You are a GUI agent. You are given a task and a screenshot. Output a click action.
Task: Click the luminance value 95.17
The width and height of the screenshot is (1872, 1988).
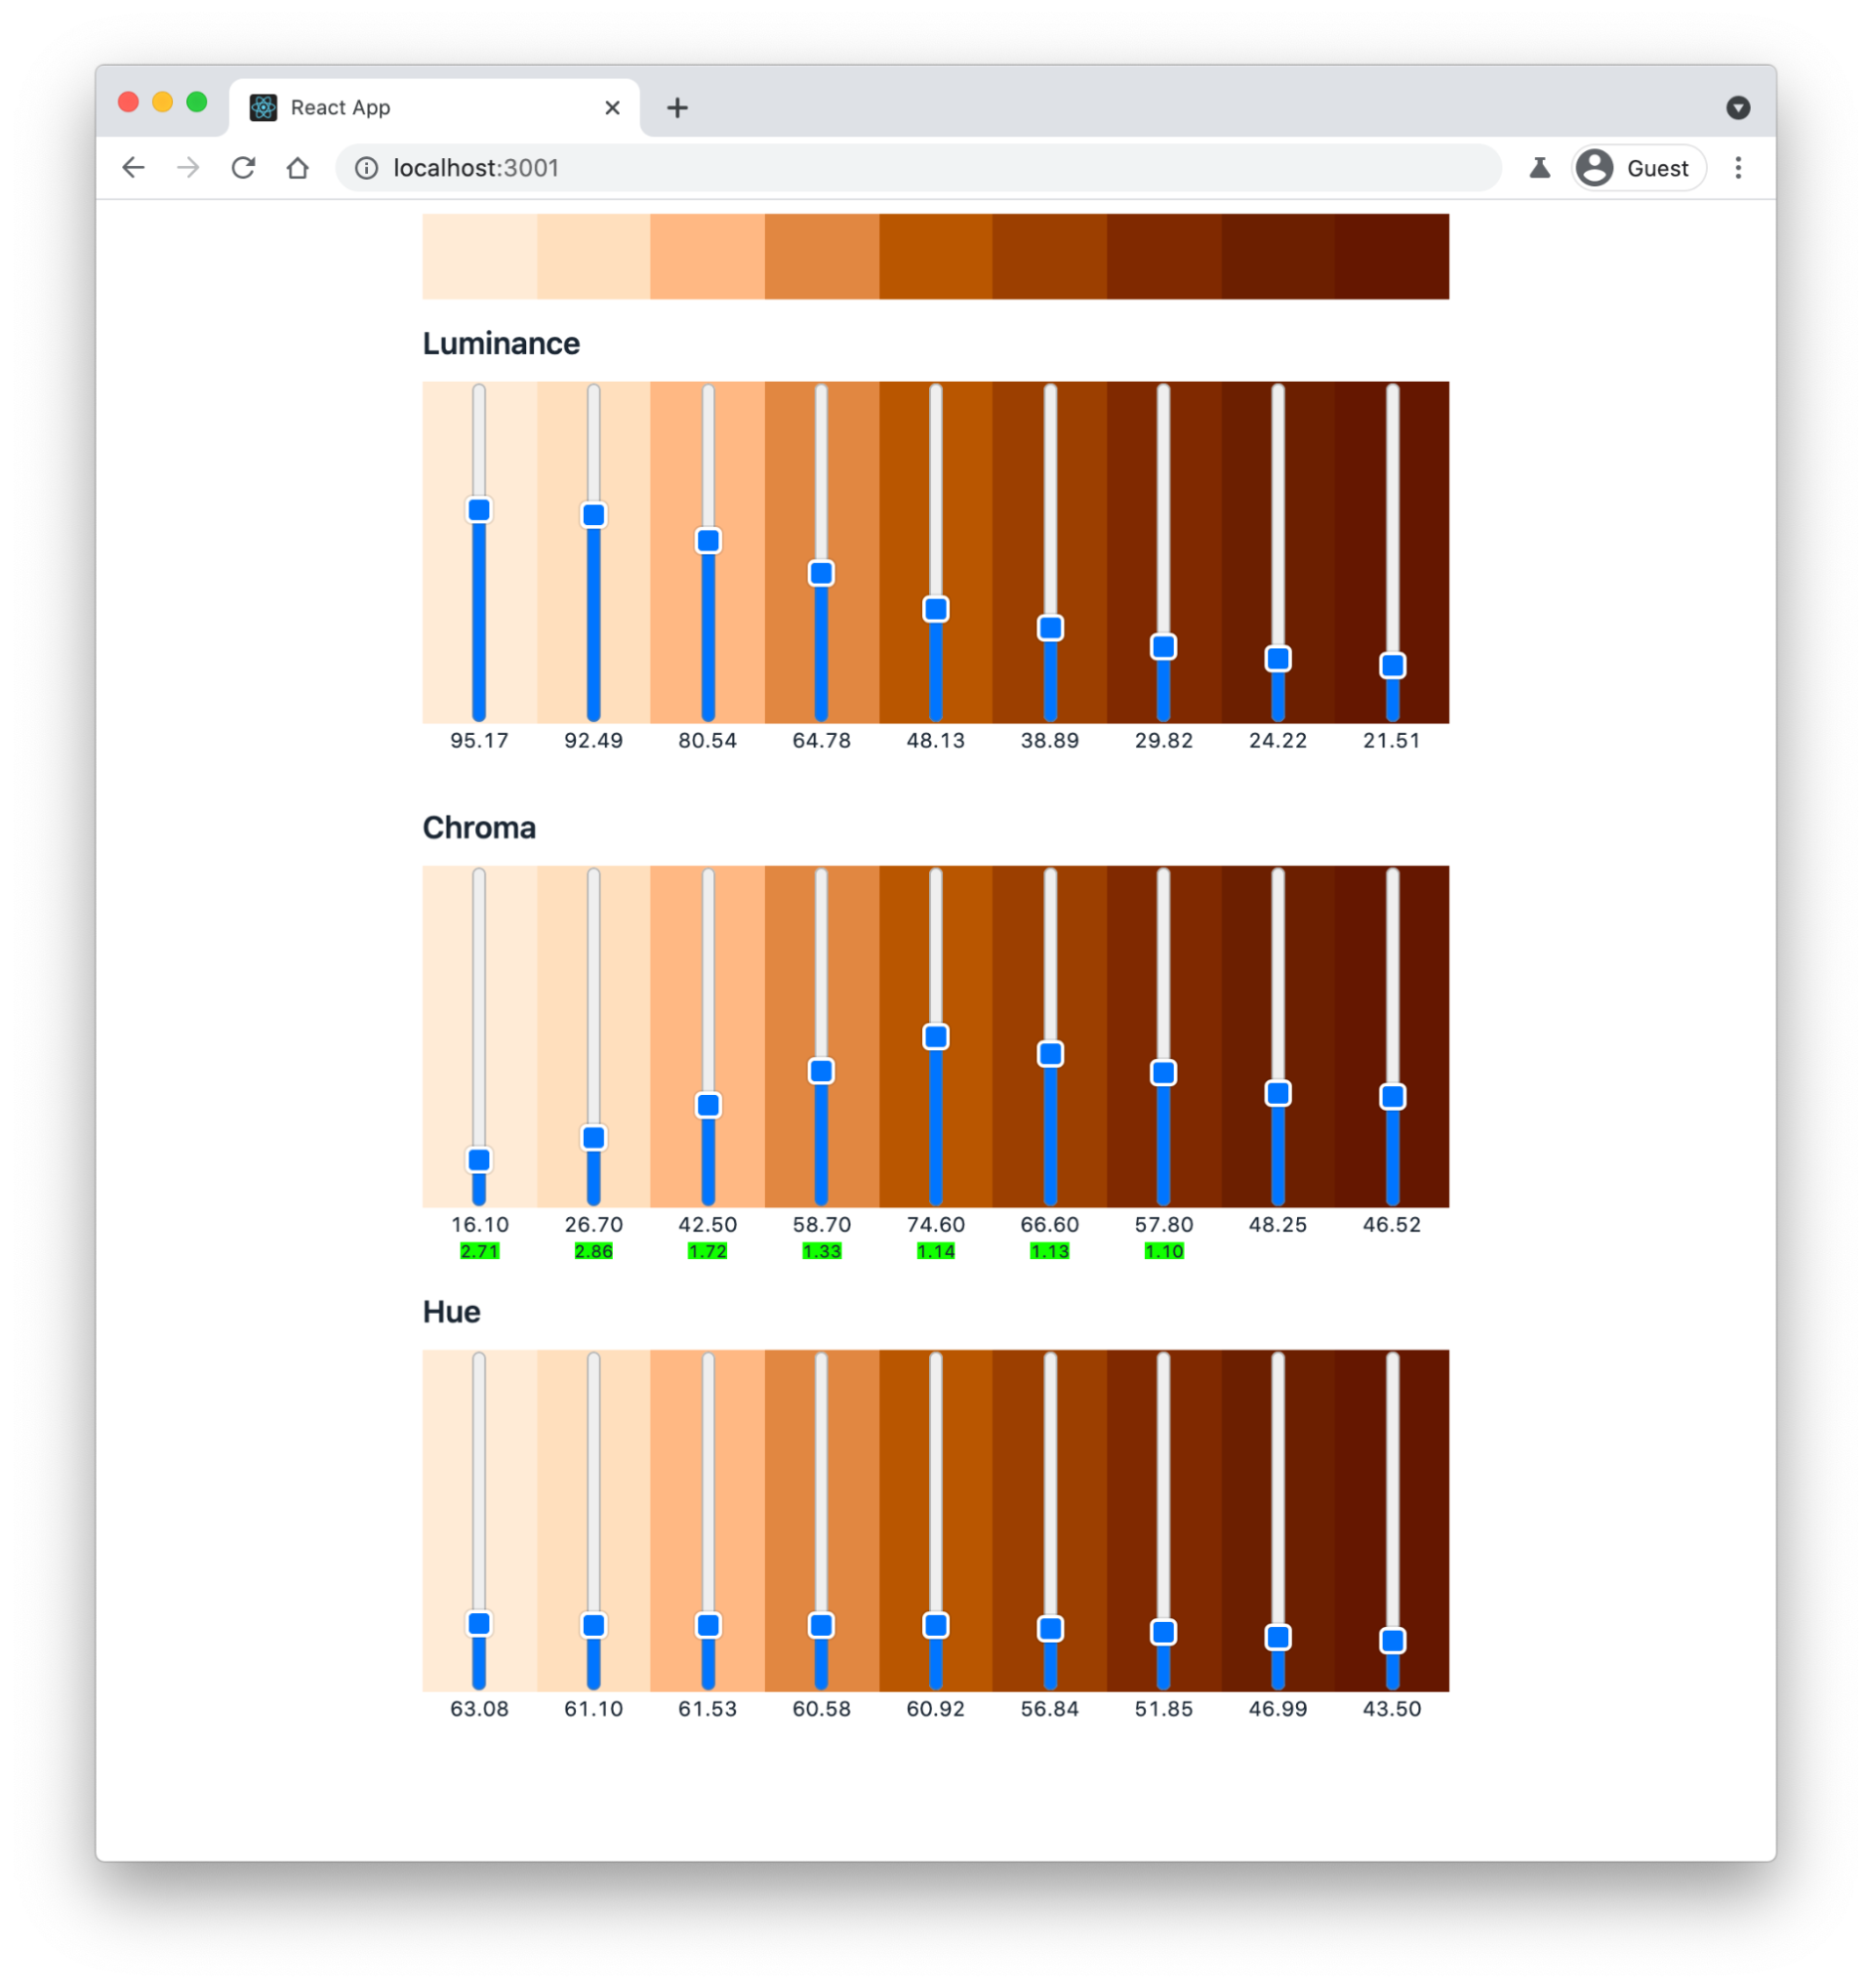[x=479, y=741]
